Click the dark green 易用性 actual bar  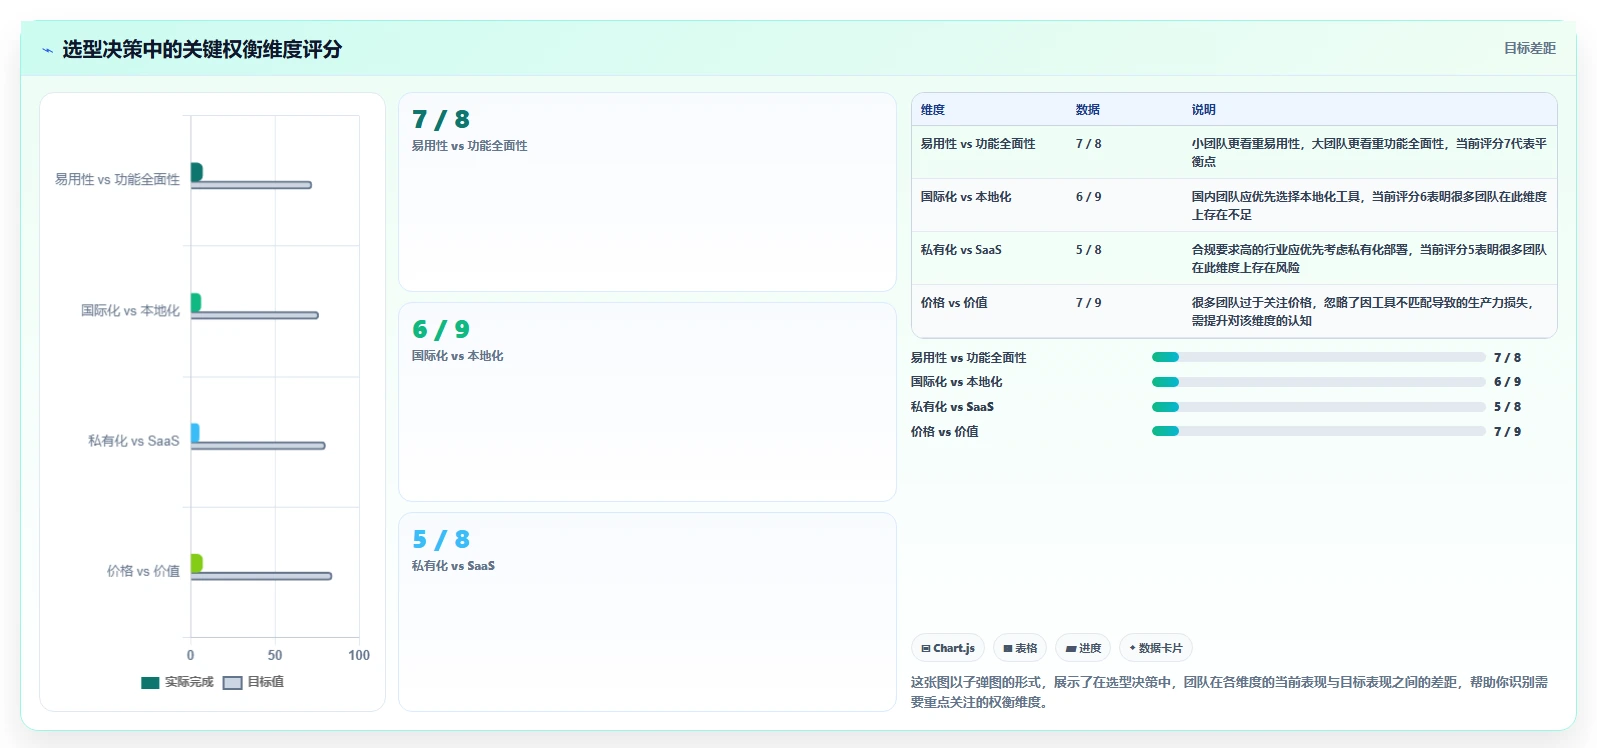pyautogui.click(x=197, y=172)
